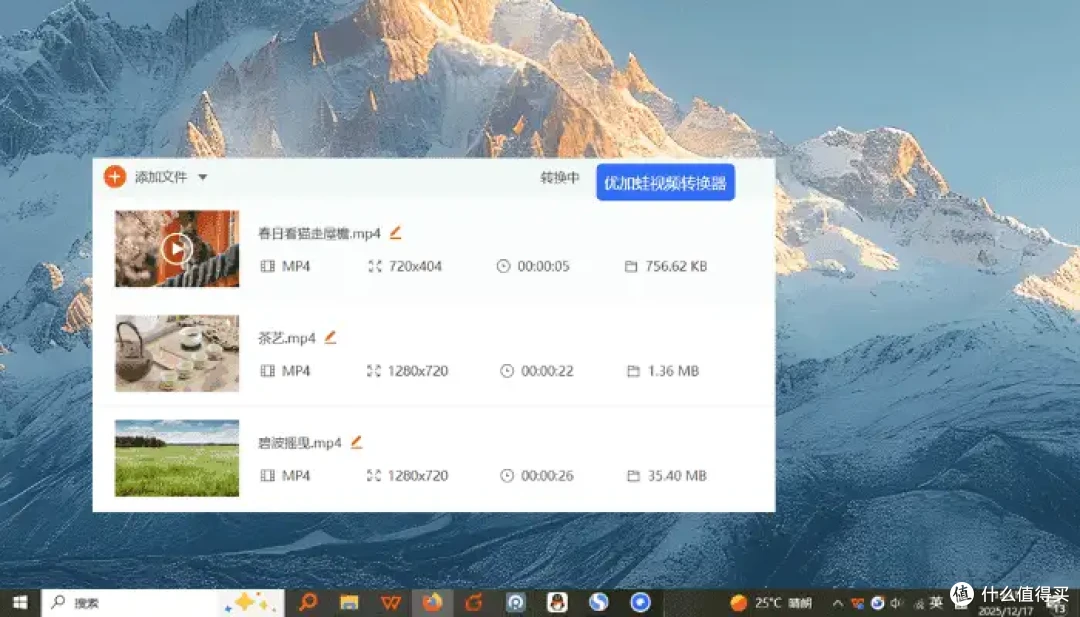Open the 添加文件 dropdown arrow
This screenshot has height=617, width=1080.
(202, 177)
